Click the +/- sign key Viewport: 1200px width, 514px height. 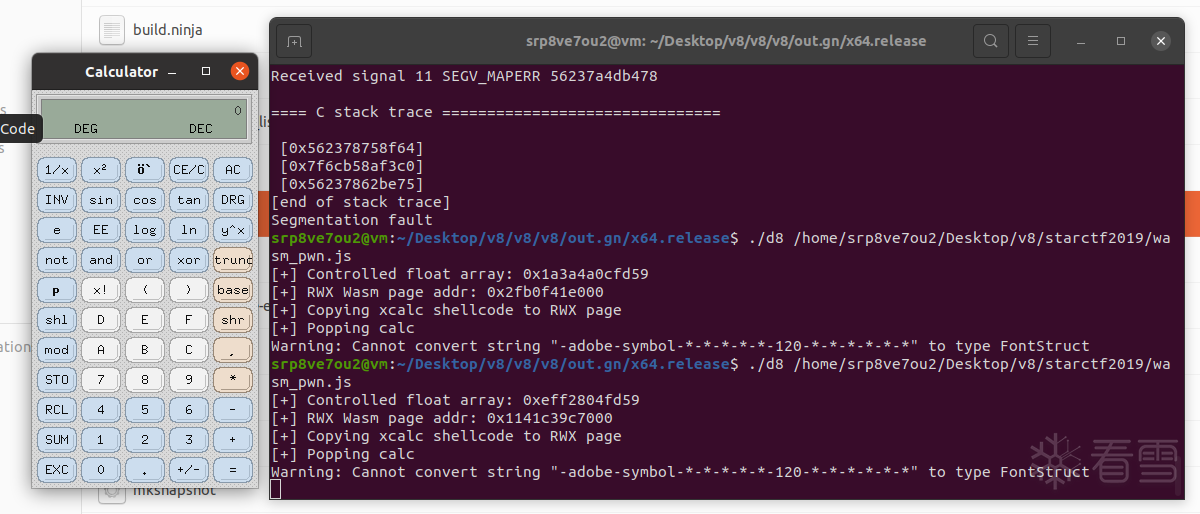coord(189,470)
